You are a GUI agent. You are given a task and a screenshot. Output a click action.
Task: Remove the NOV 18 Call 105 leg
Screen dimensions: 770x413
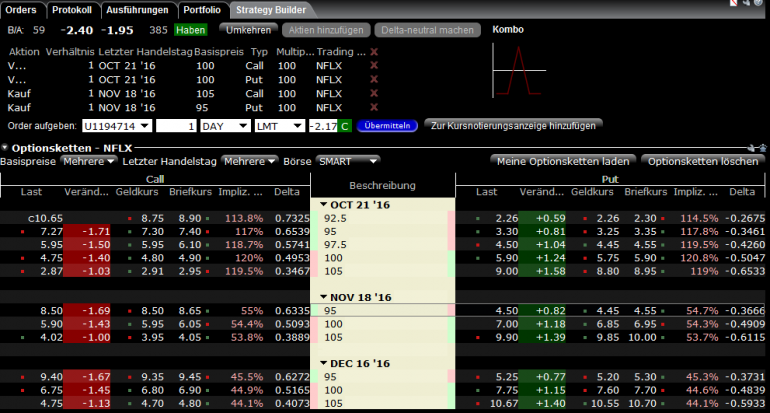tap(374, 93)
